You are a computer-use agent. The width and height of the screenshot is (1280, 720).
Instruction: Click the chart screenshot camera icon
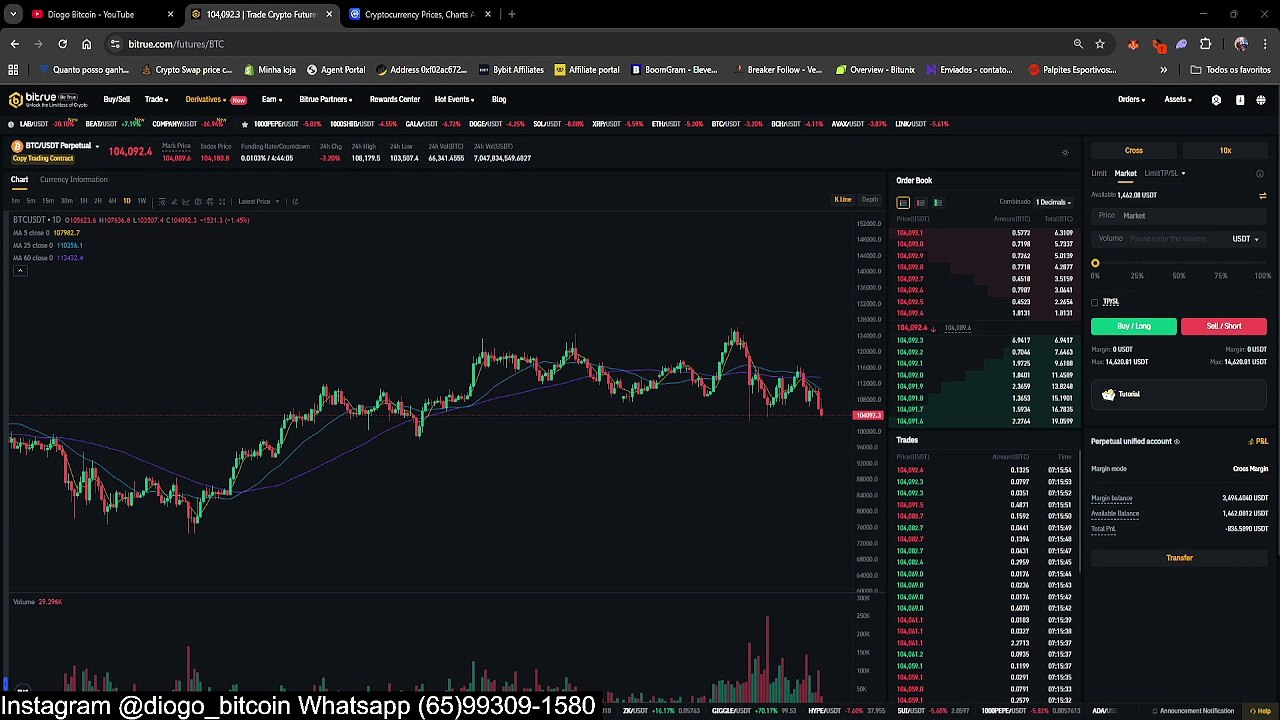(210, 201)
